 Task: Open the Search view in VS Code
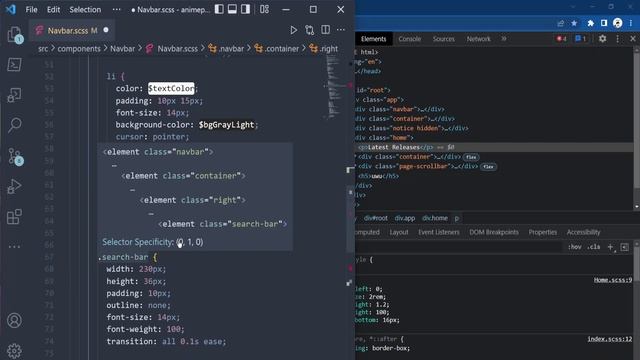pyautogui.click(x=14, y=125)
